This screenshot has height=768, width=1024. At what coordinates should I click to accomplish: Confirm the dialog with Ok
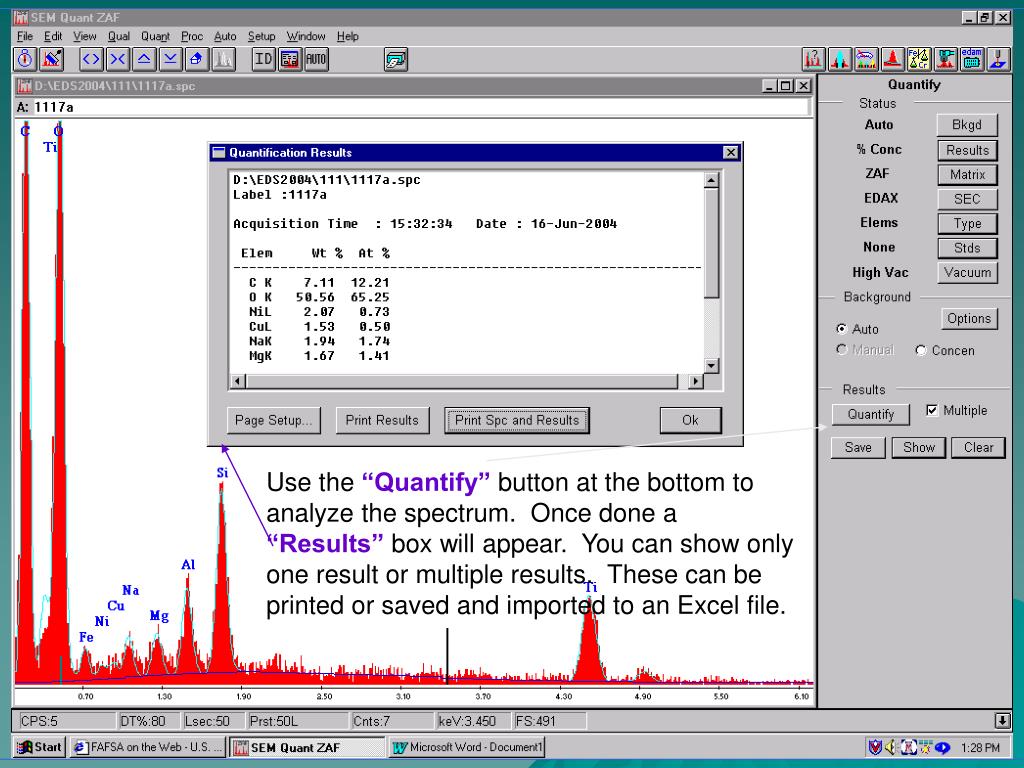tap(690, 421)
